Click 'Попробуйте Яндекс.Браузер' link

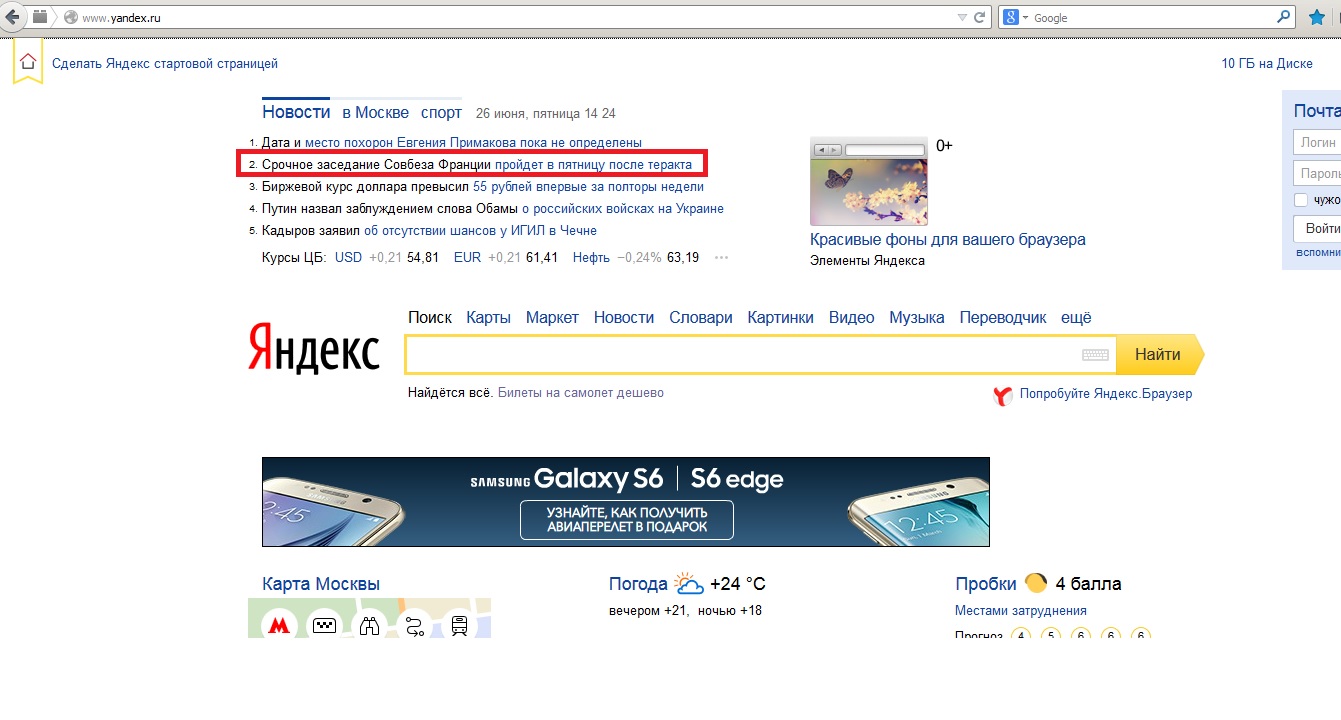(1106, 394)
